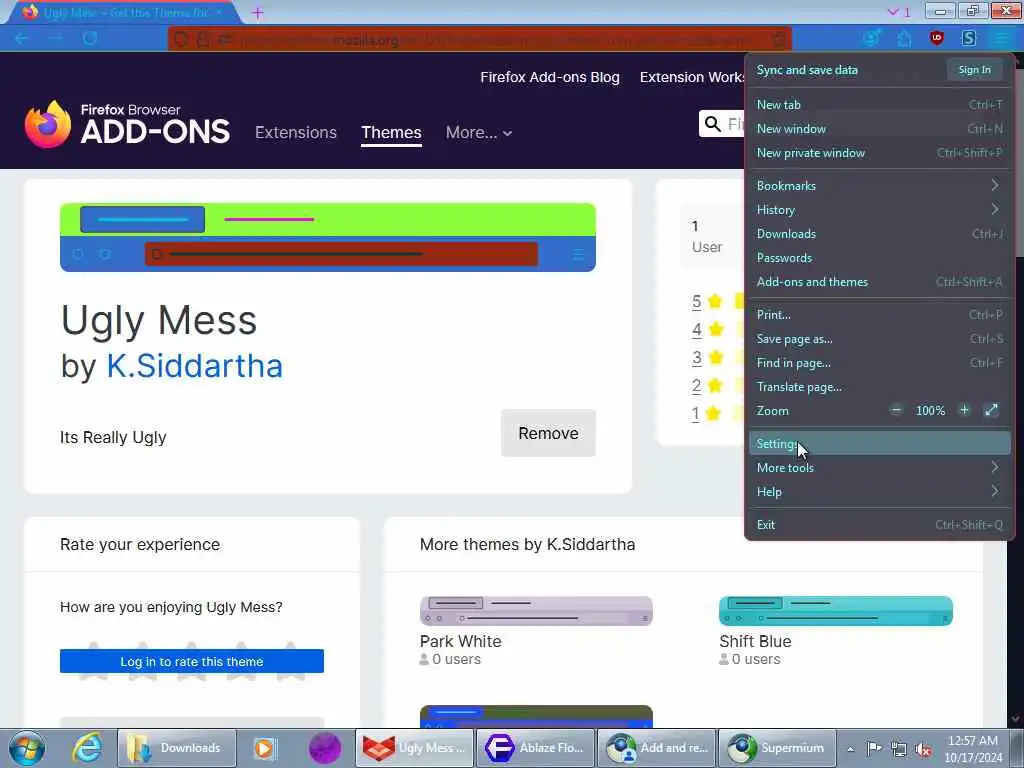Click the S extension icon in the toolbar
Image resolution: width=1024 pixels, height=768 pixels.
(969, 39)
